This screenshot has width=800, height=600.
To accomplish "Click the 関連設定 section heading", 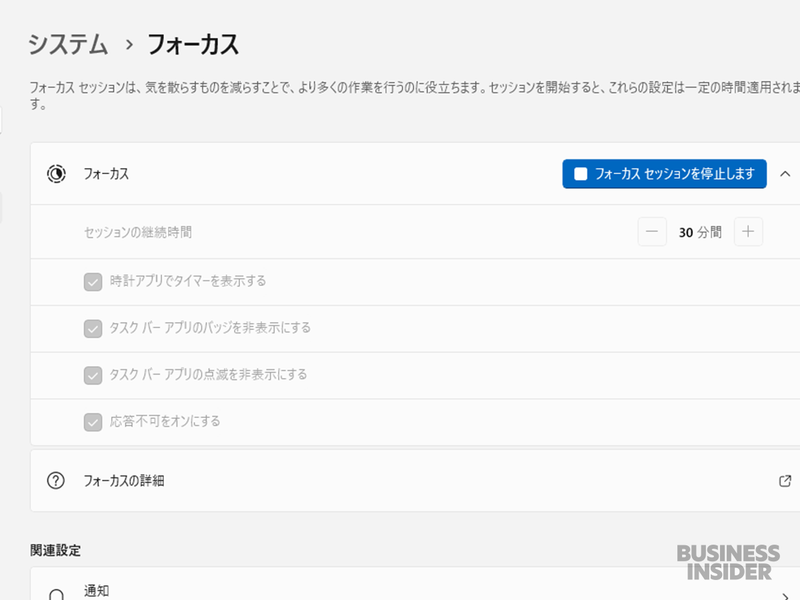I will tap(55, 551).
